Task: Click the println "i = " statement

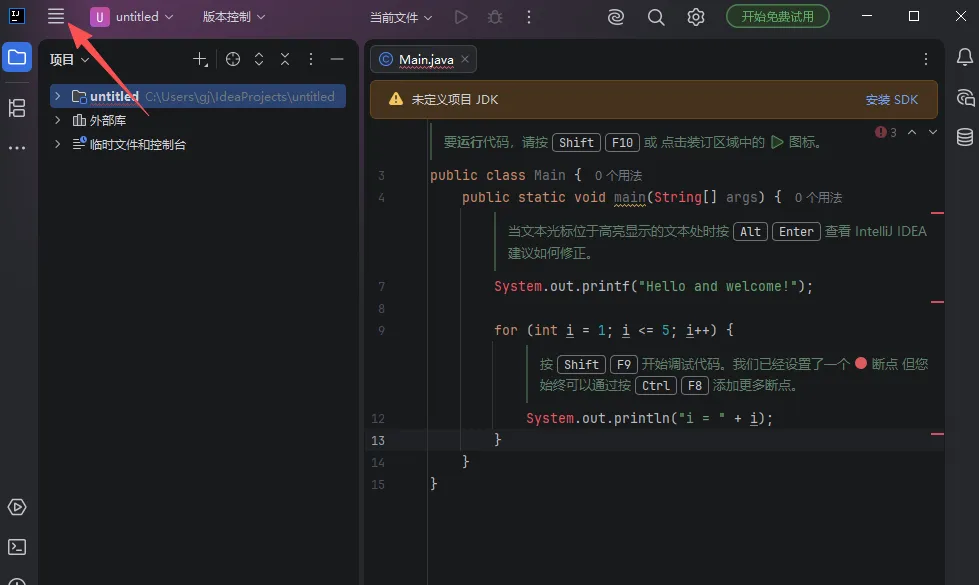Action: (x=649, y=418)
